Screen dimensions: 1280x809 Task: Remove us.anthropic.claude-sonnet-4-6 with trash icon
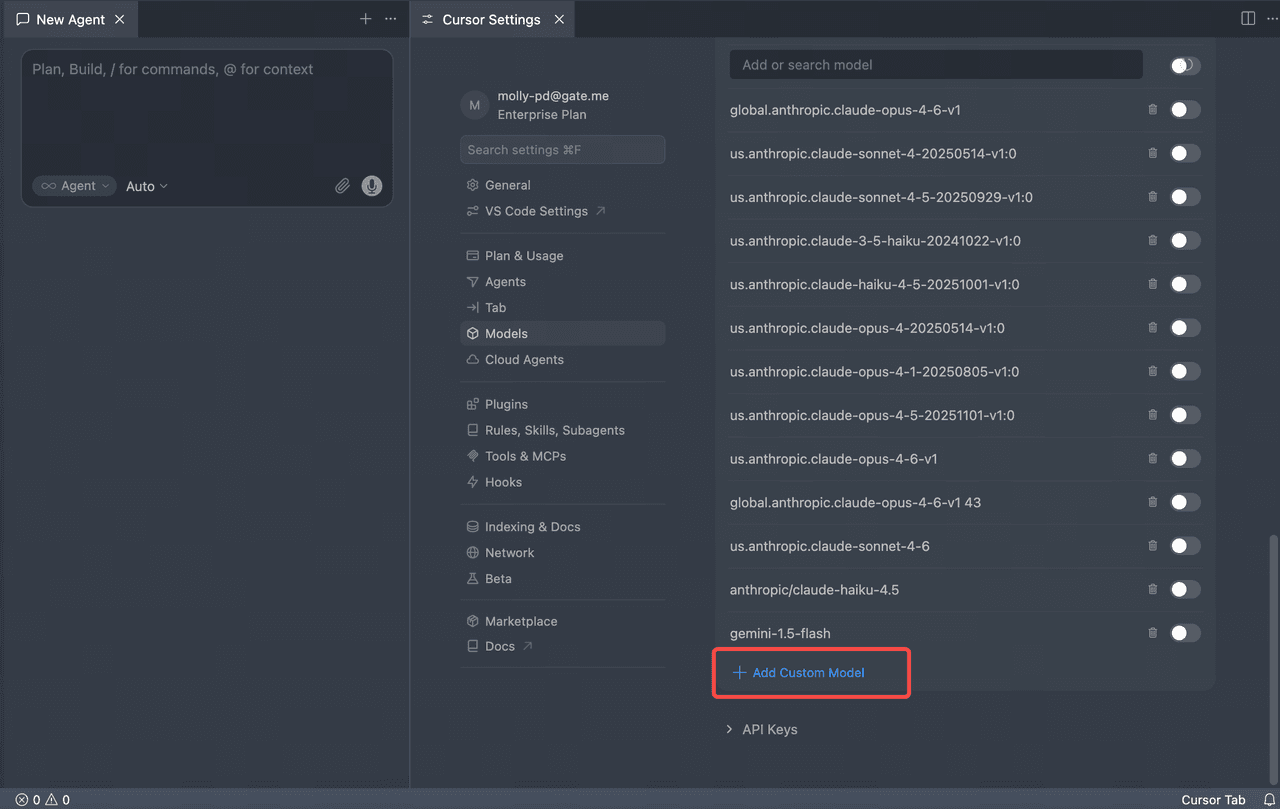(1152, 546)
